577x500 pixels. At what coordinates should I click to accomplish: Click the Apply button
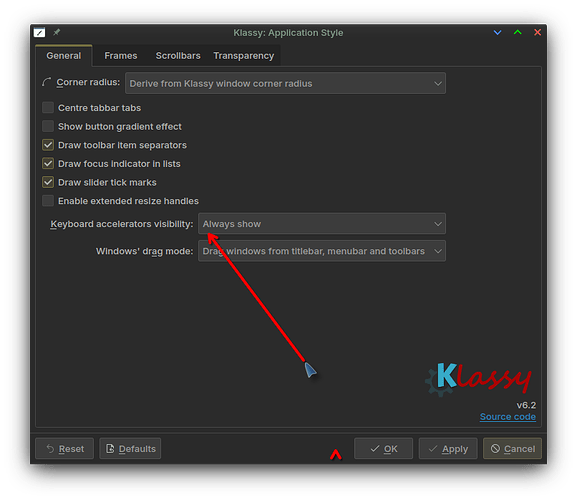[448, 449]
